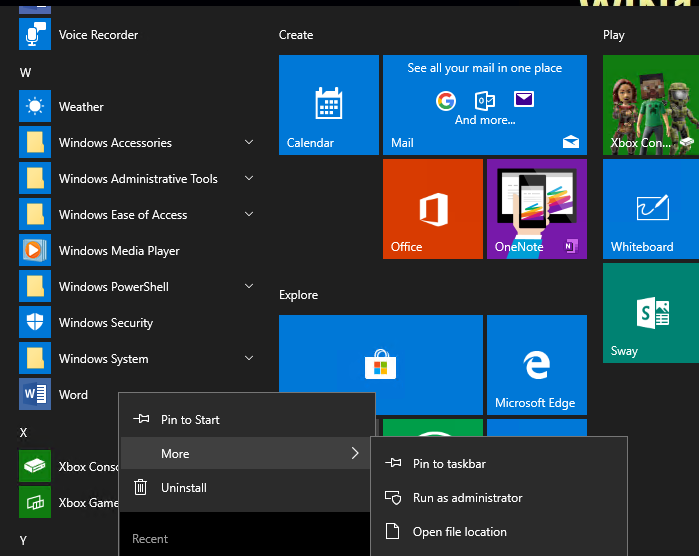
Task: Open the Whiteboard tile
Action: point(651,209)
